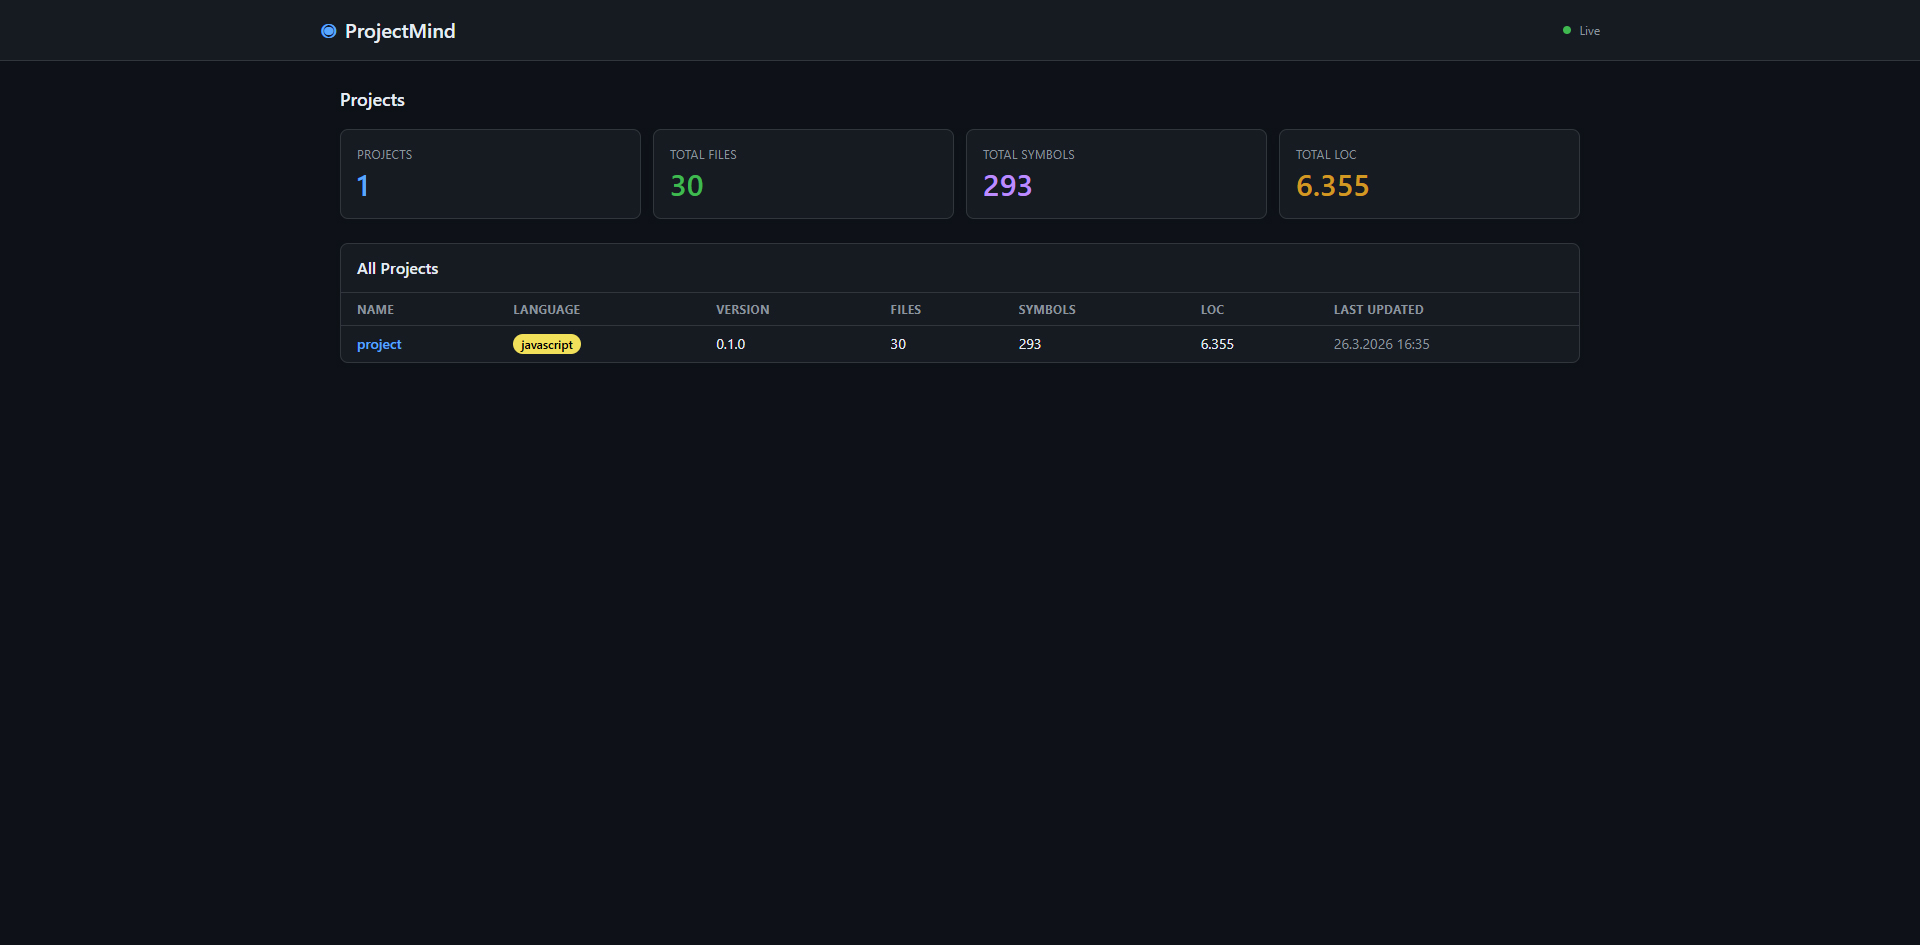Click the green Live status dot
This screenshot has width=1920, height=945.
point(1566,31)
